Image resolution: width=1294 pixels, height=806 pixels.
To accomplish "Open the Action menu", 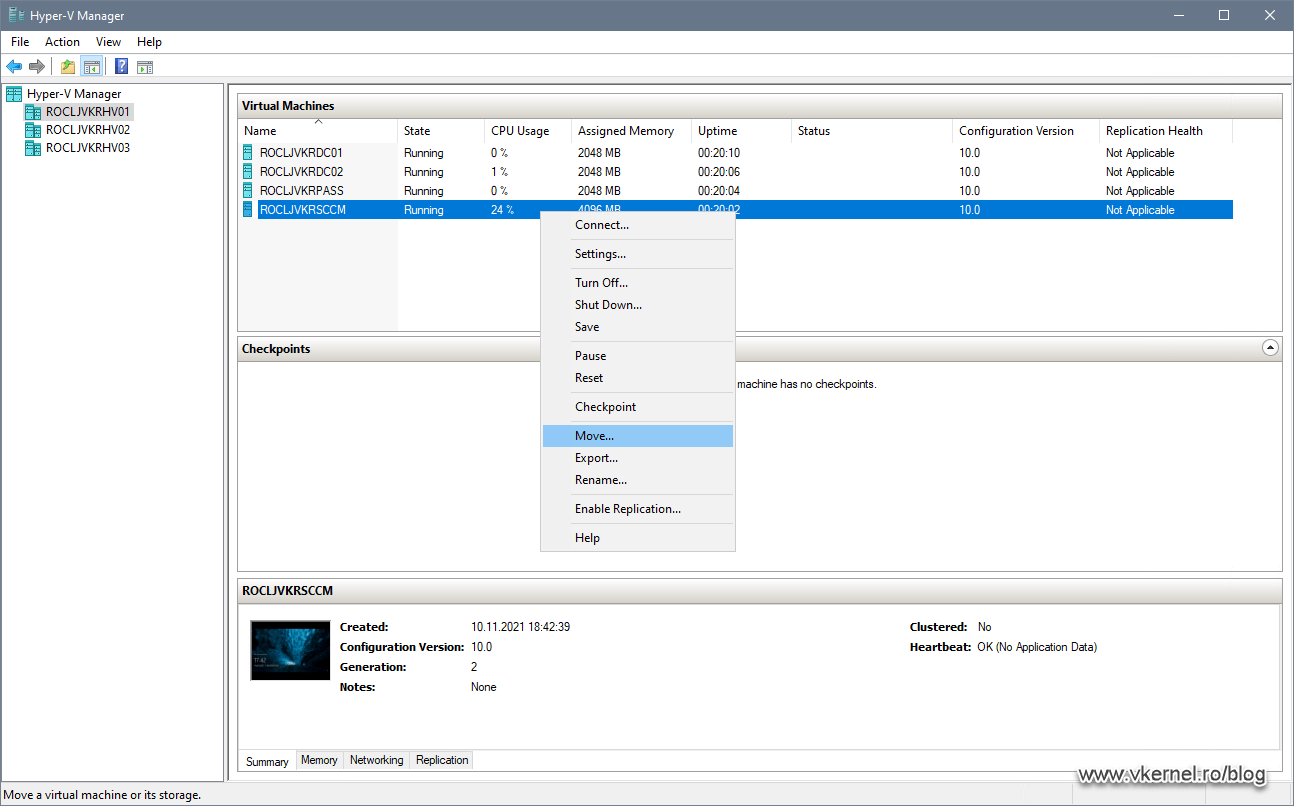I will (x=62, y=42).
